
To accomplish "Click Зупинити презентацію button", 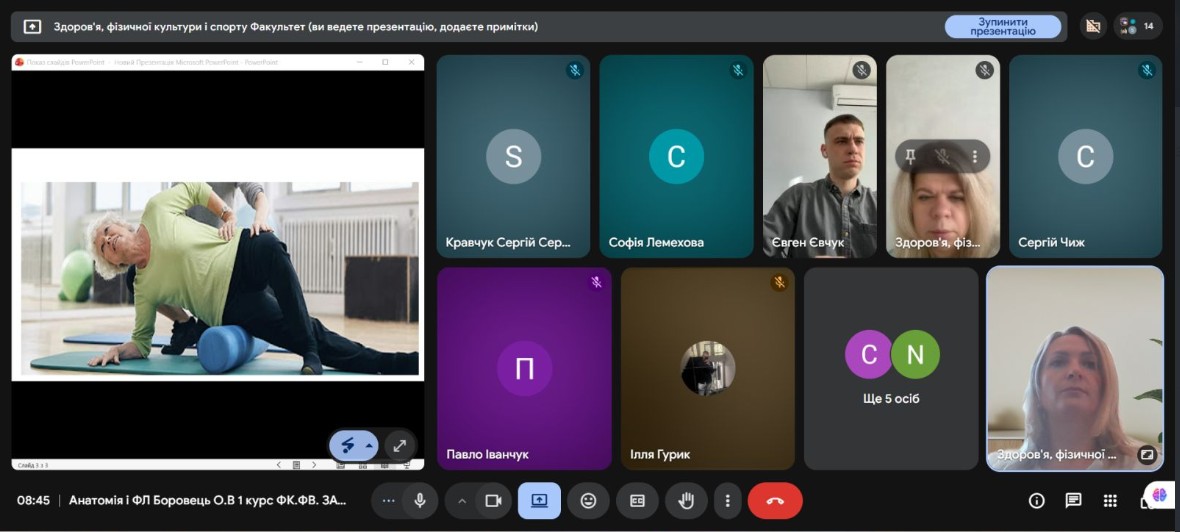I will click(1002, 26).
